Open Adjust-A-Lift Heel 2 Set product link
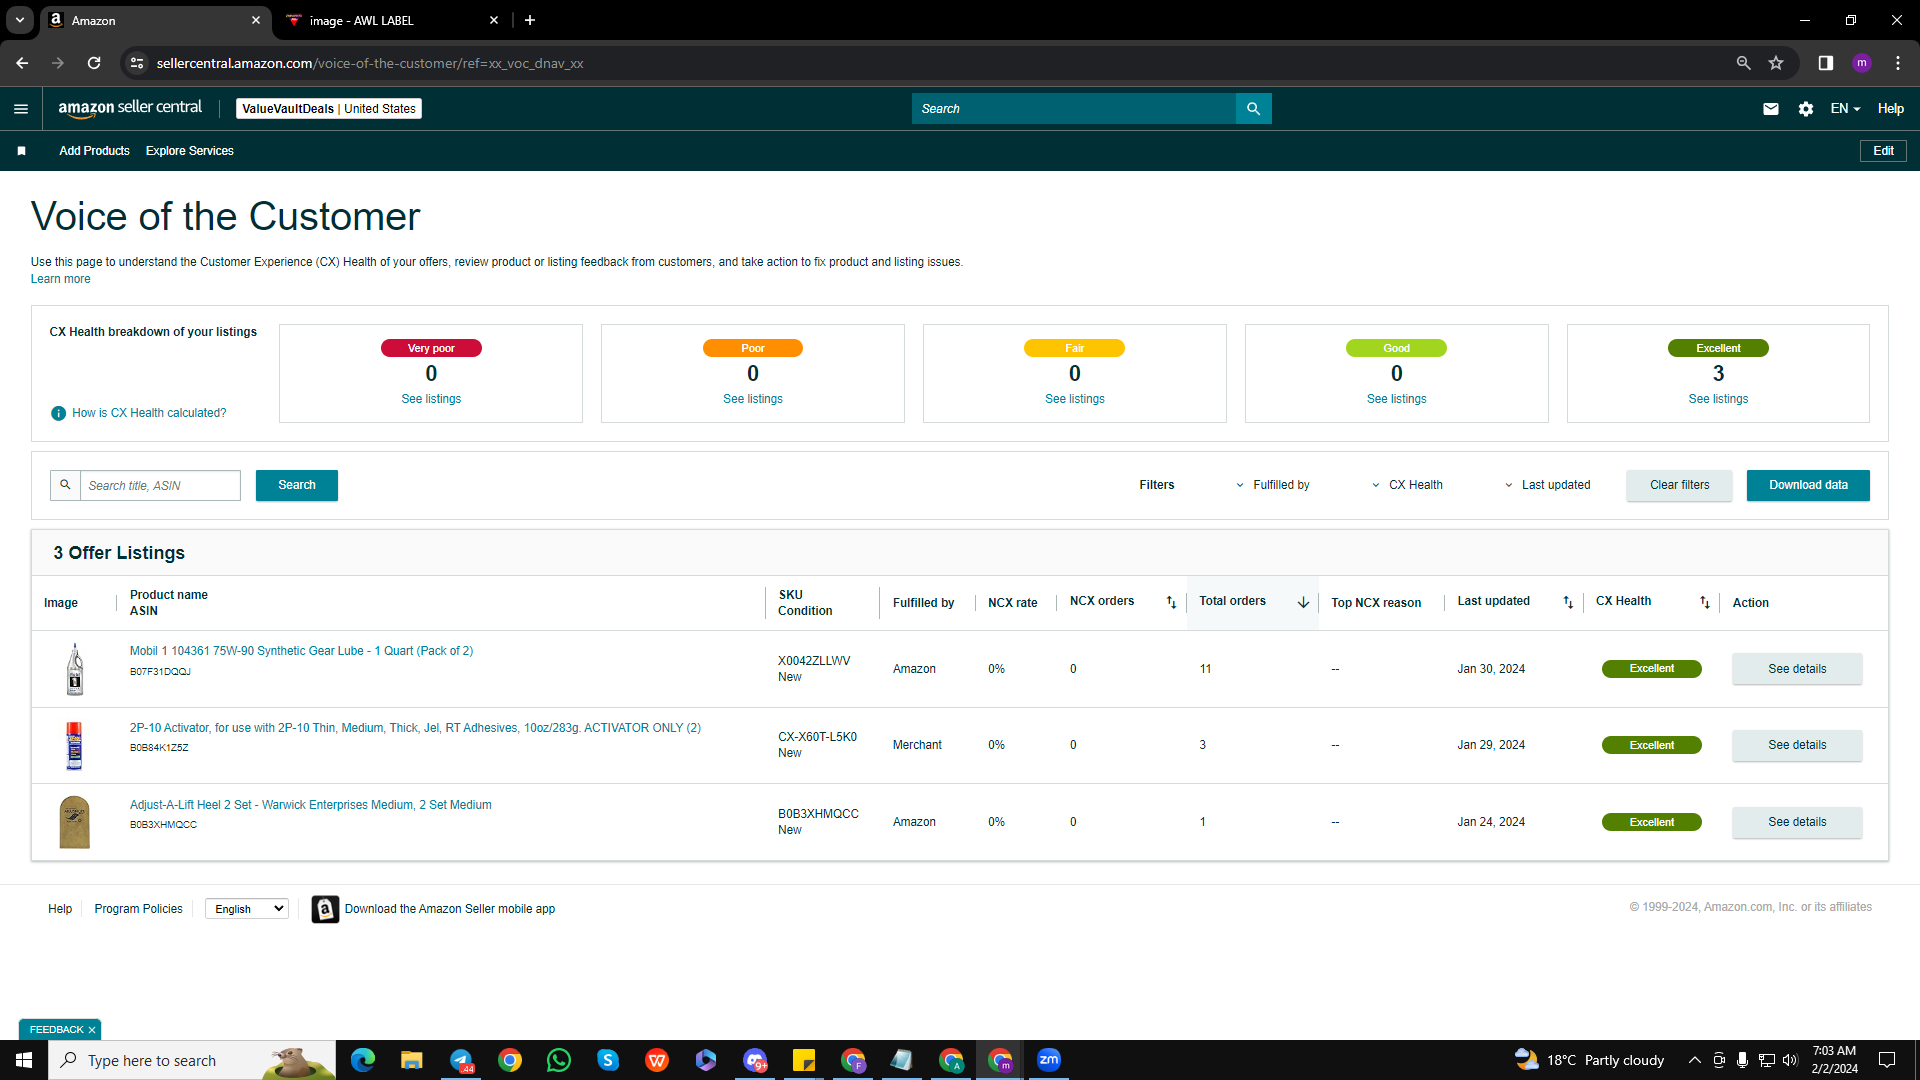 (310, 805)
